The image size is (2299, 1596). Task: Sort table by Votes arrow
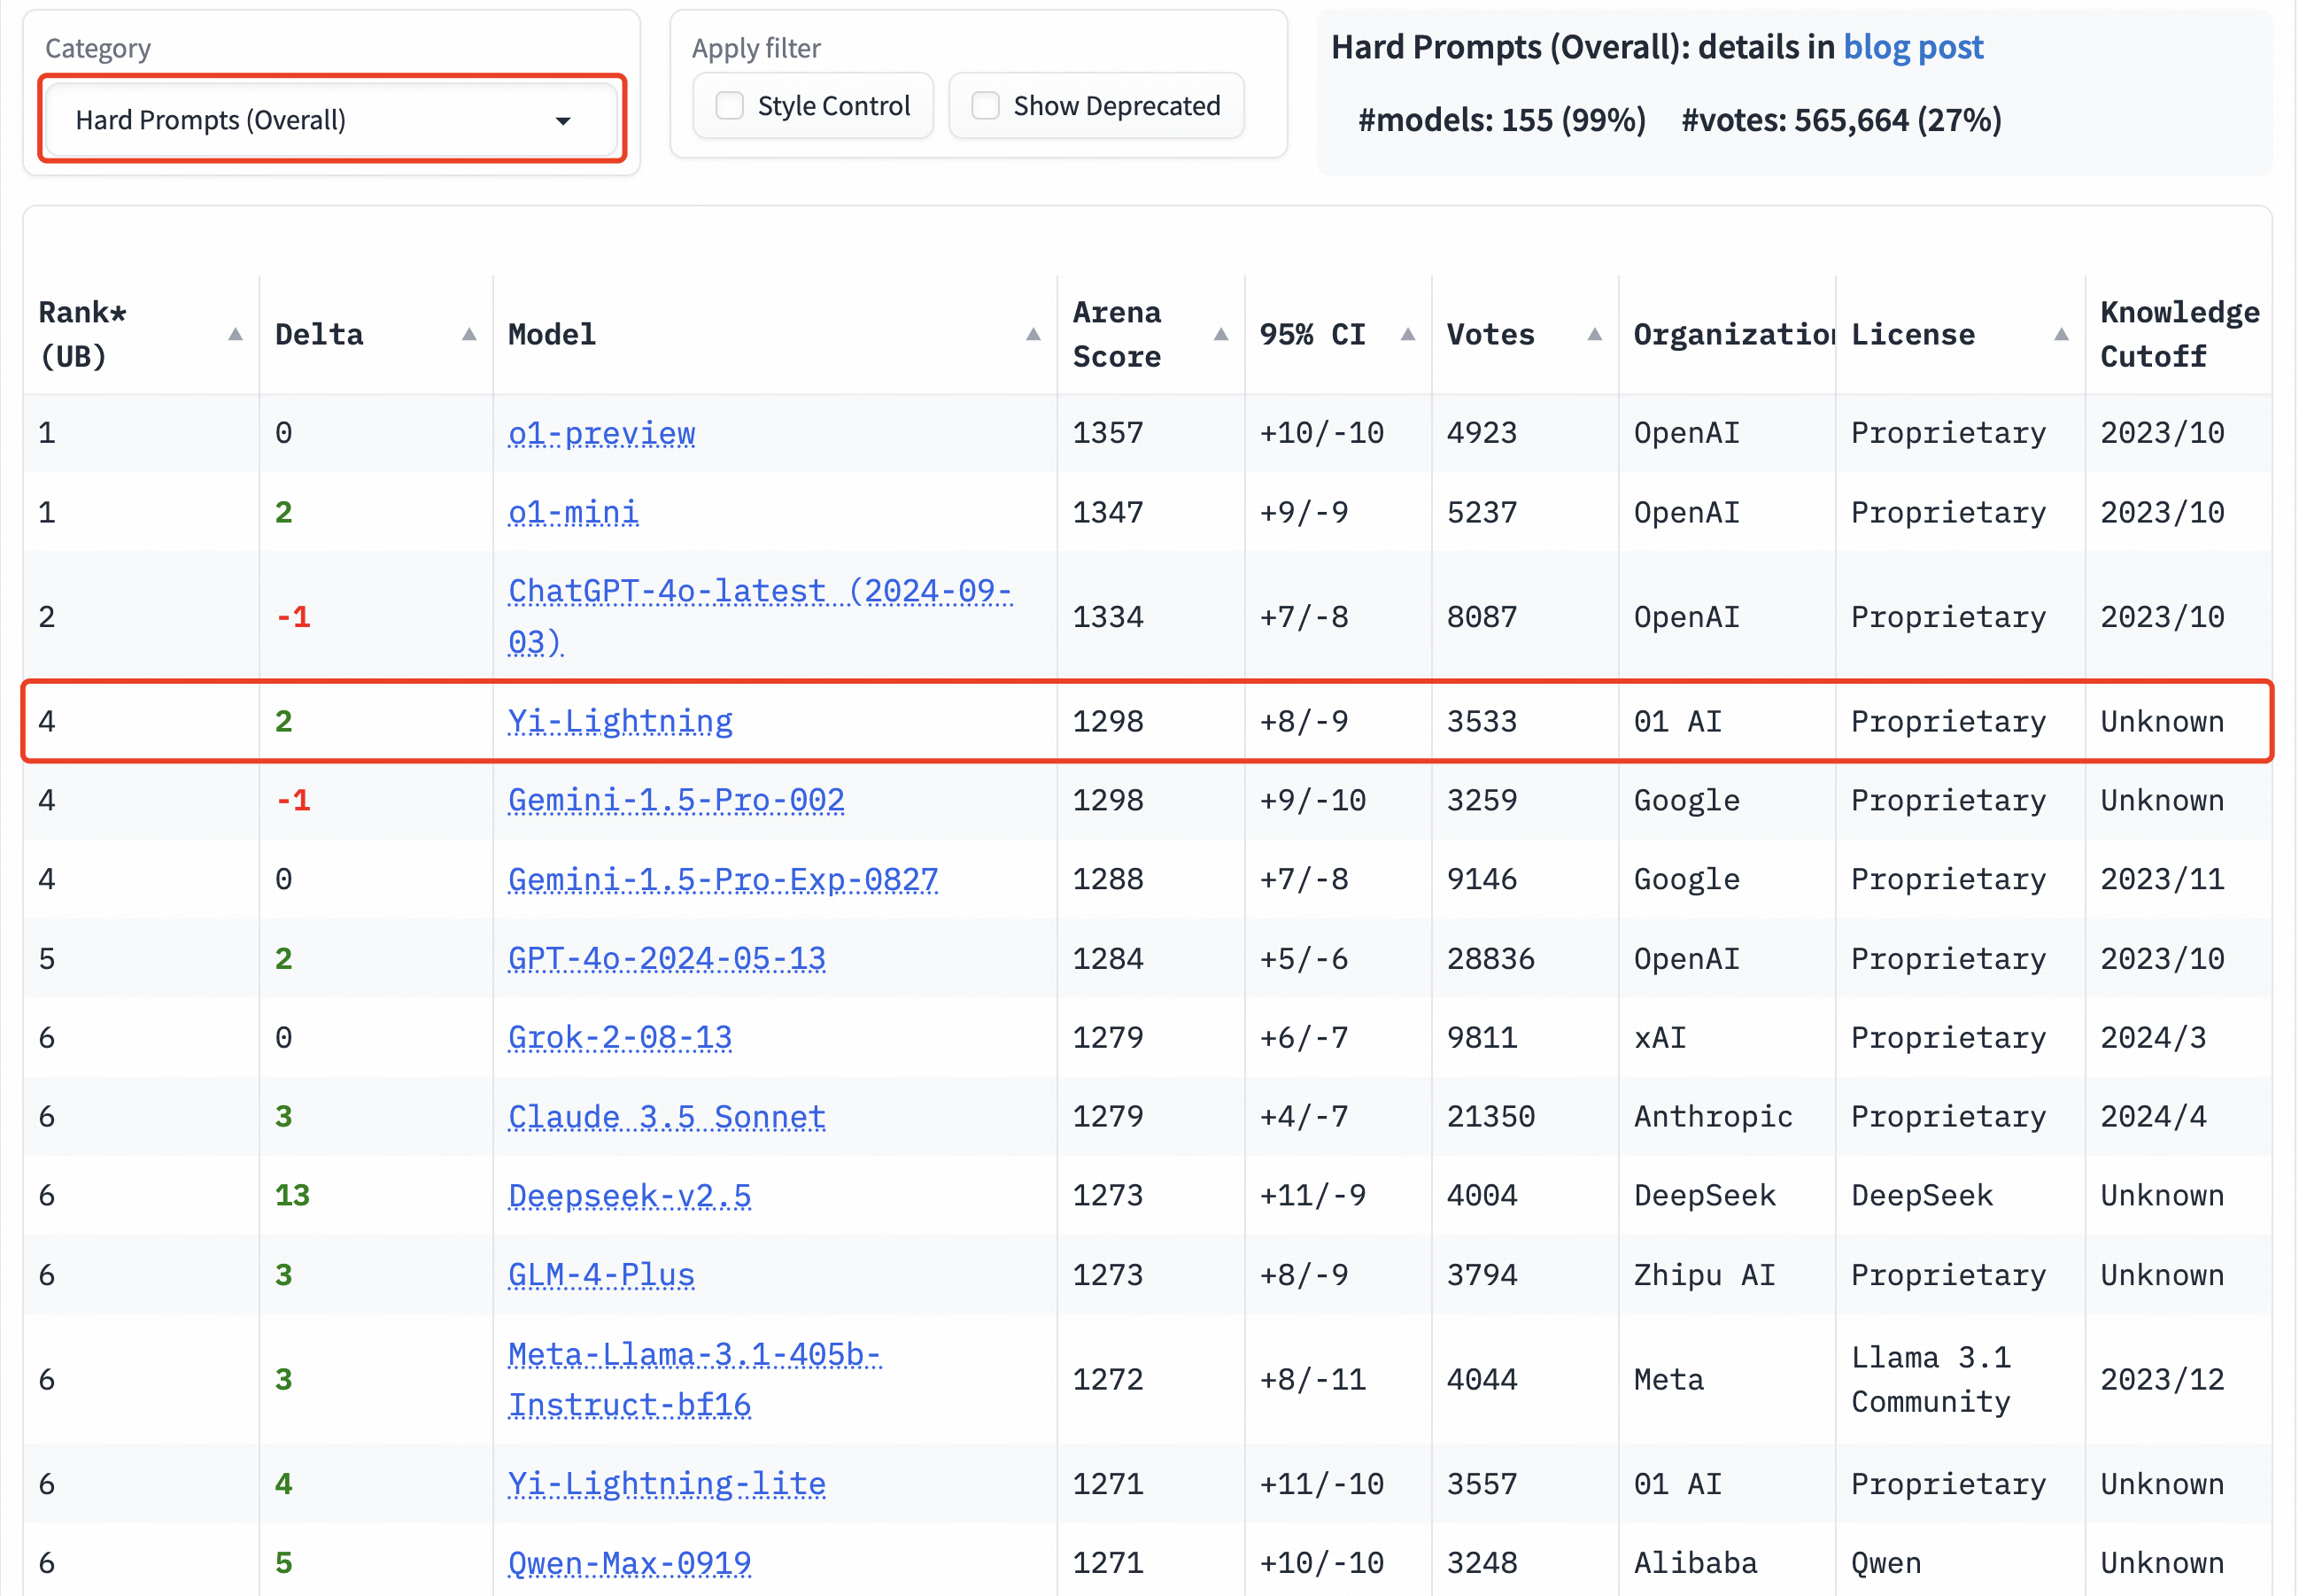coord(1595,335)
